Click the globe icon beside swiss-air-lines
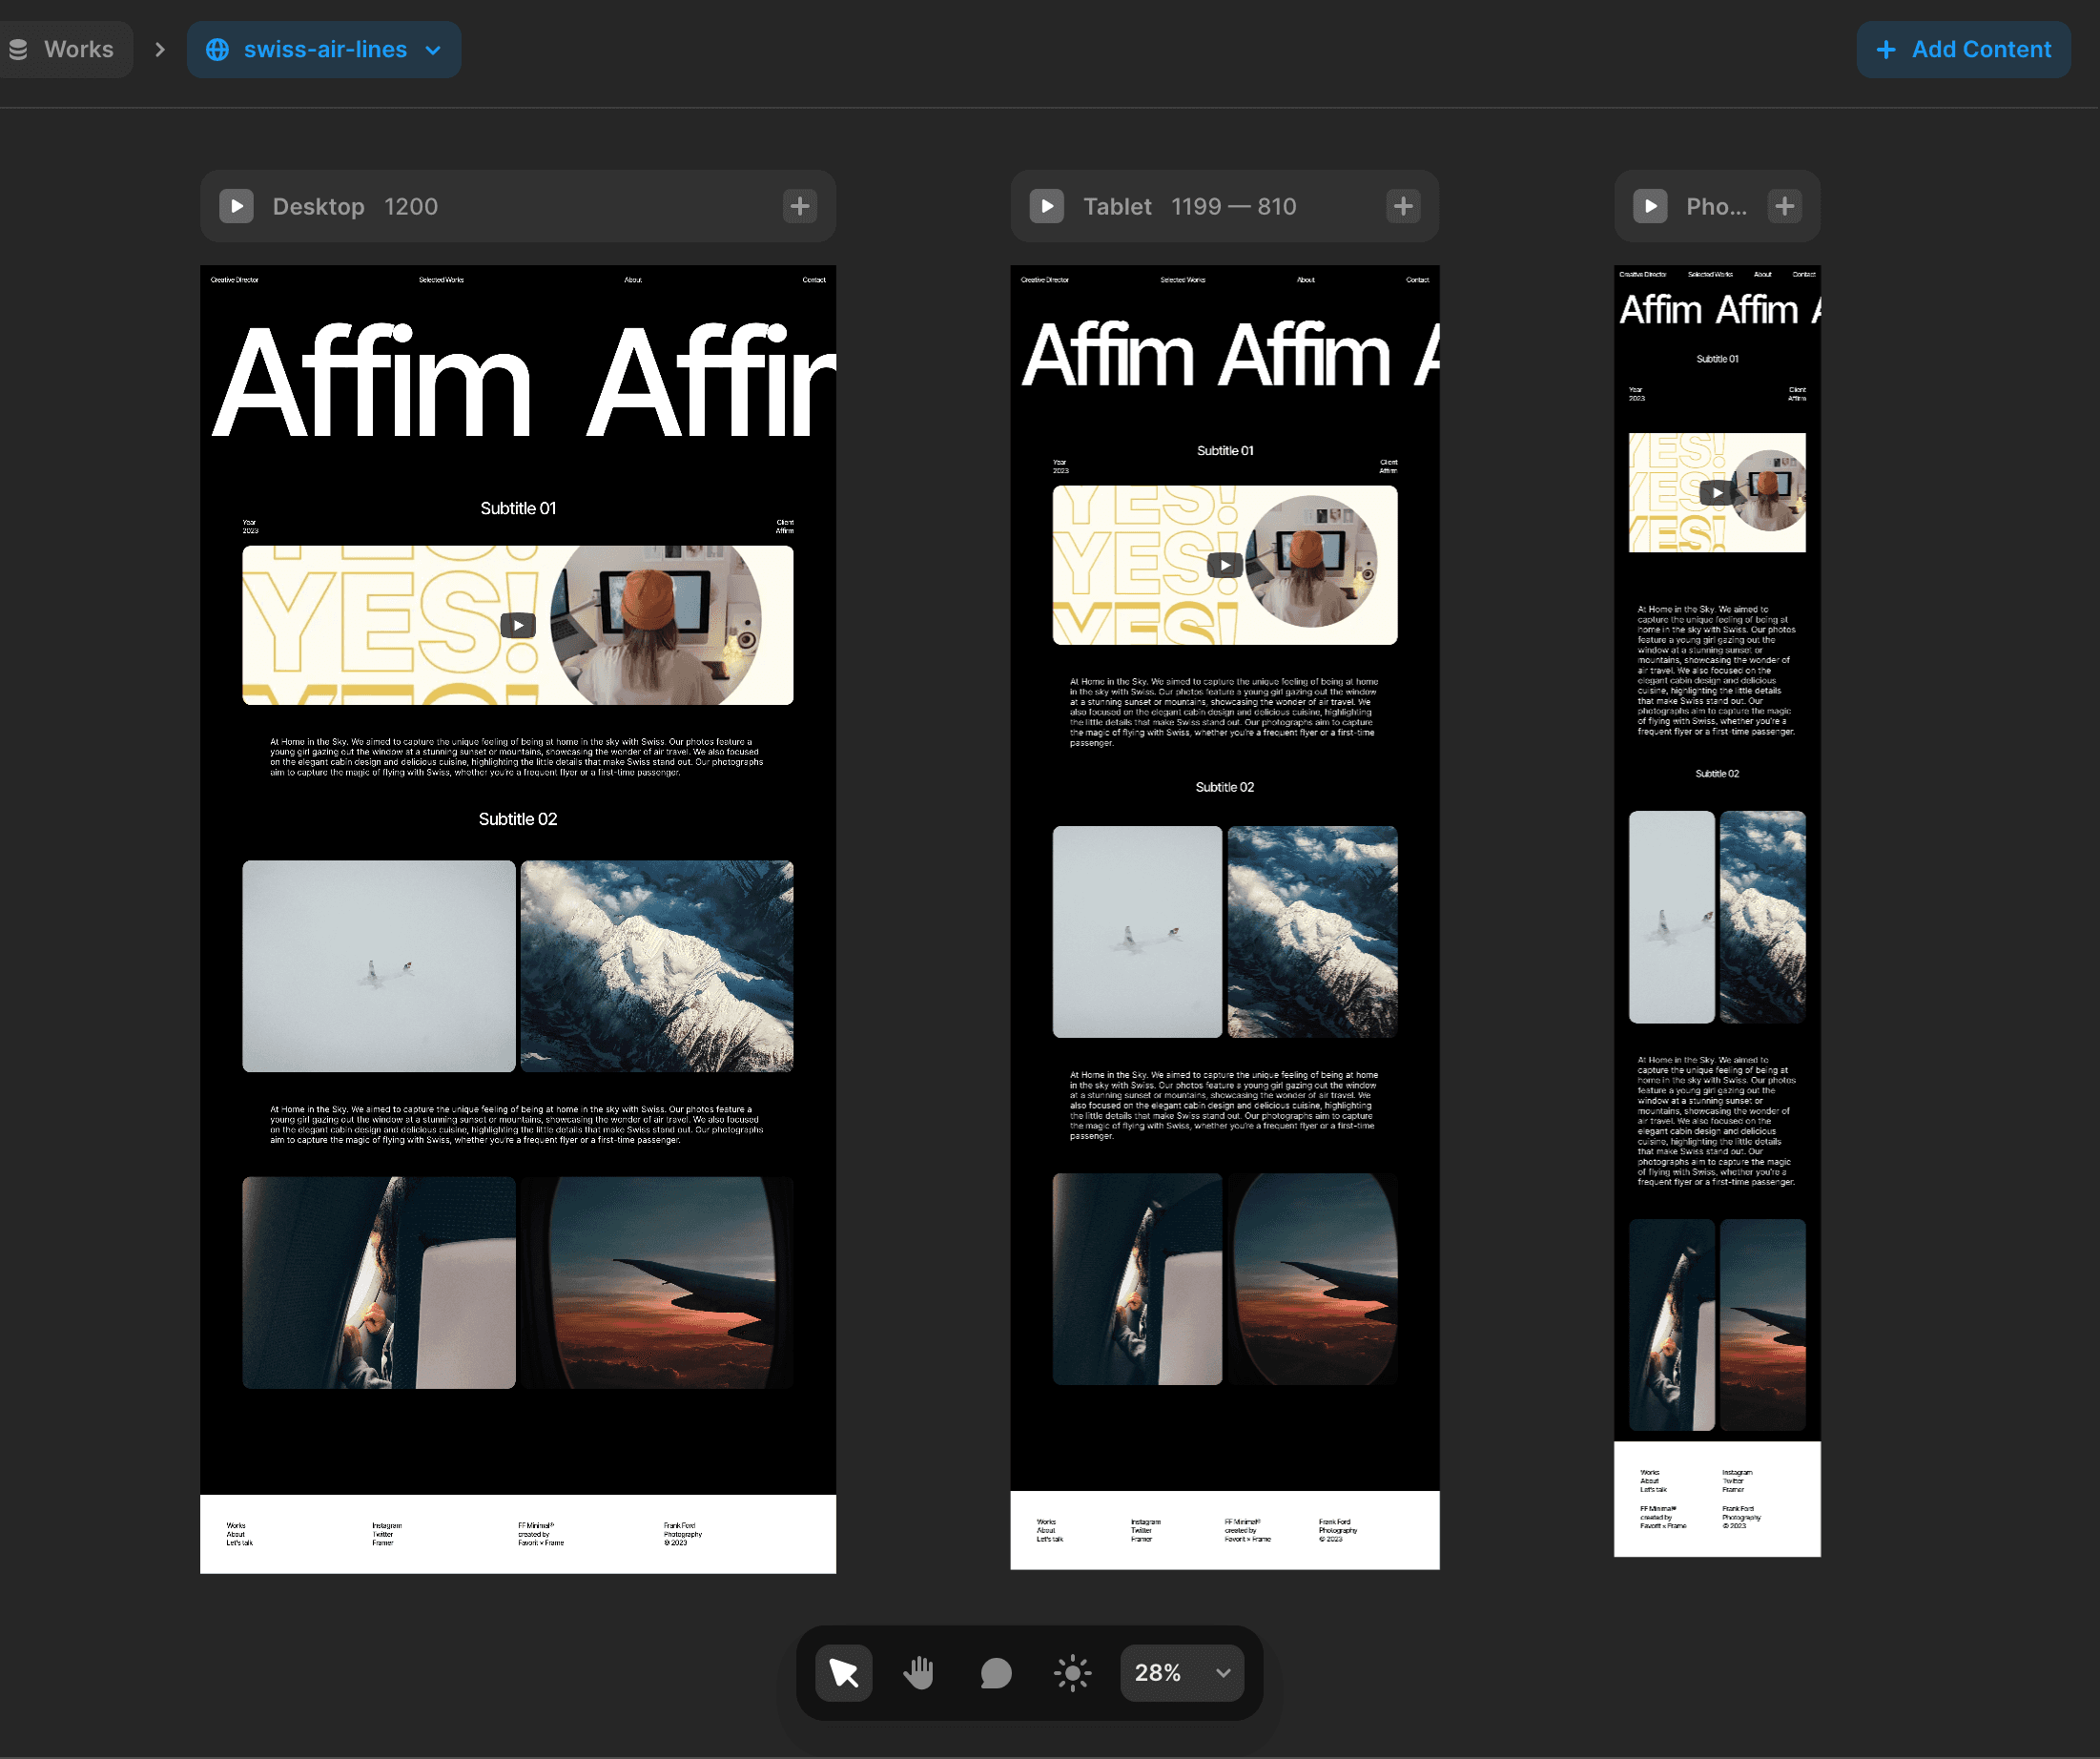2100x1759 pixels. [217, 50]
